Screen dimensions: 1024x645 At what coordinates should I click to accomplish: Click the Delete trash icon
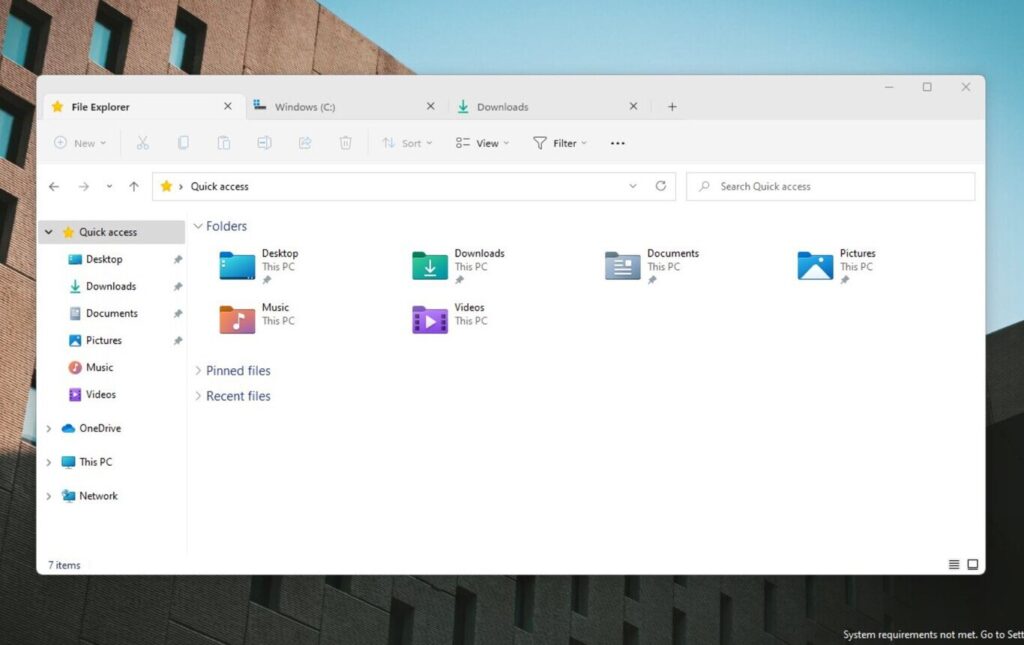[x=344, y=143]
